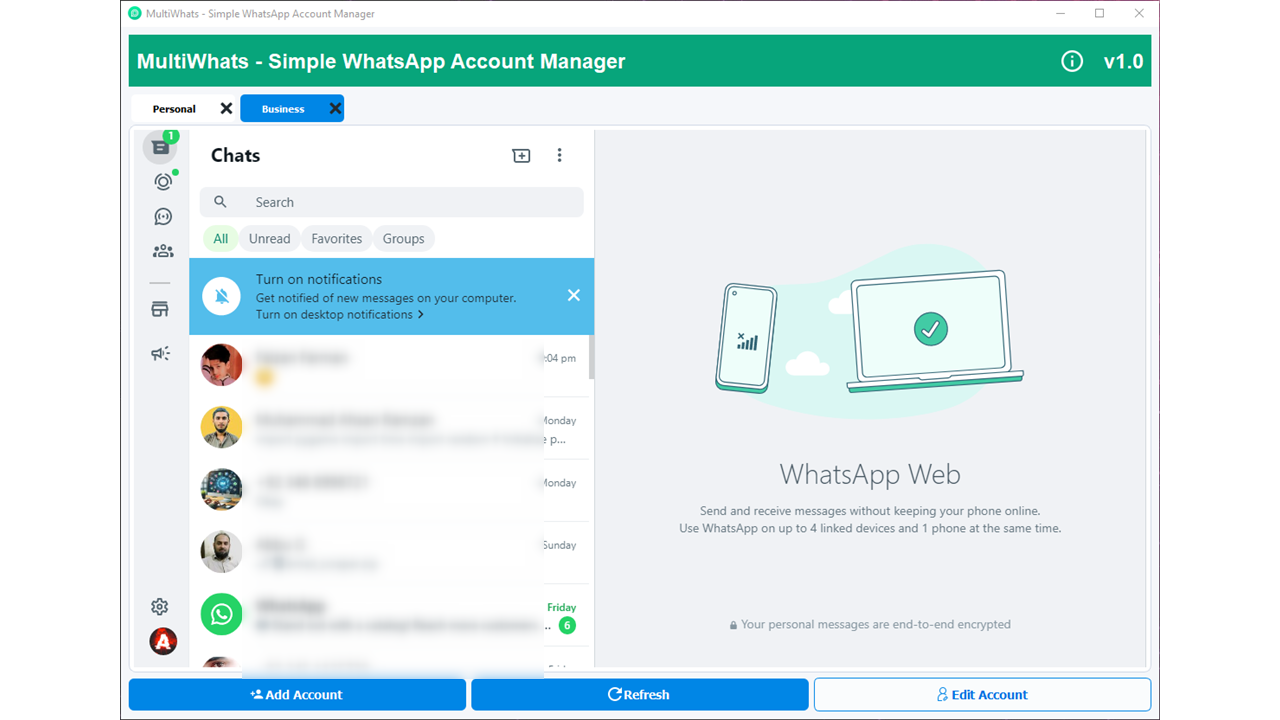This screenshot has height=720, width=1280.
Task: Start a new chat with the new-chat icon
Action: [x=521, y=156]
